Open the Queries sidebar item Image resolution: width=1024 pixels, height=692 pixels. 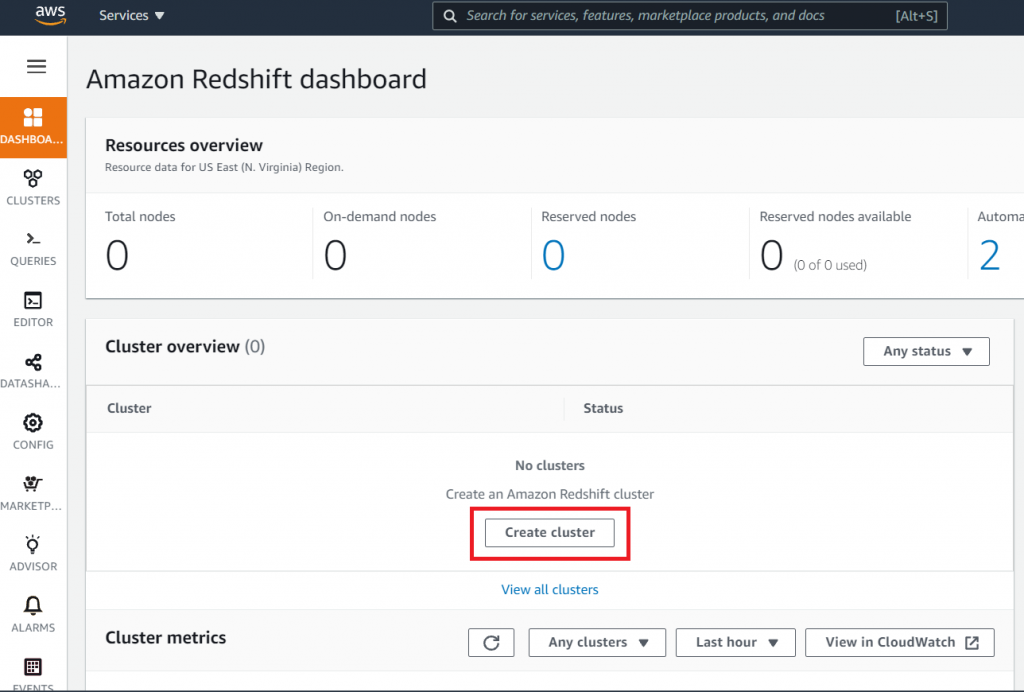[x=33, y=249]
